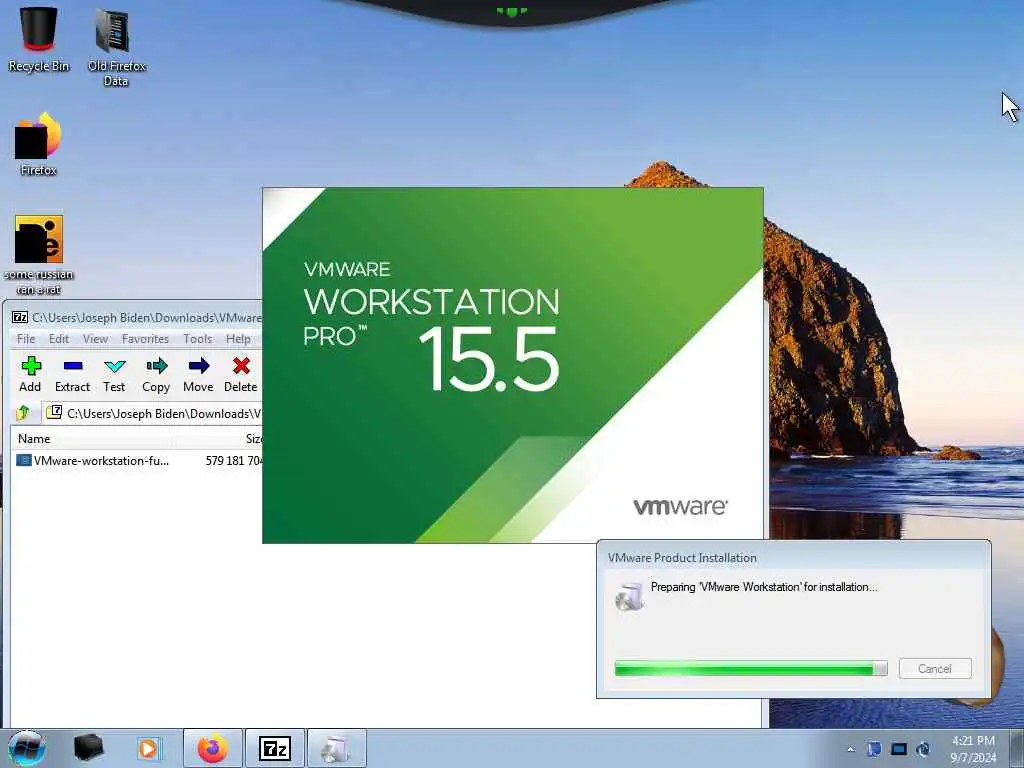The image size is (1024, 768).
Task: Open the Edit menu in 7-Zip
Action: [59, 338]
